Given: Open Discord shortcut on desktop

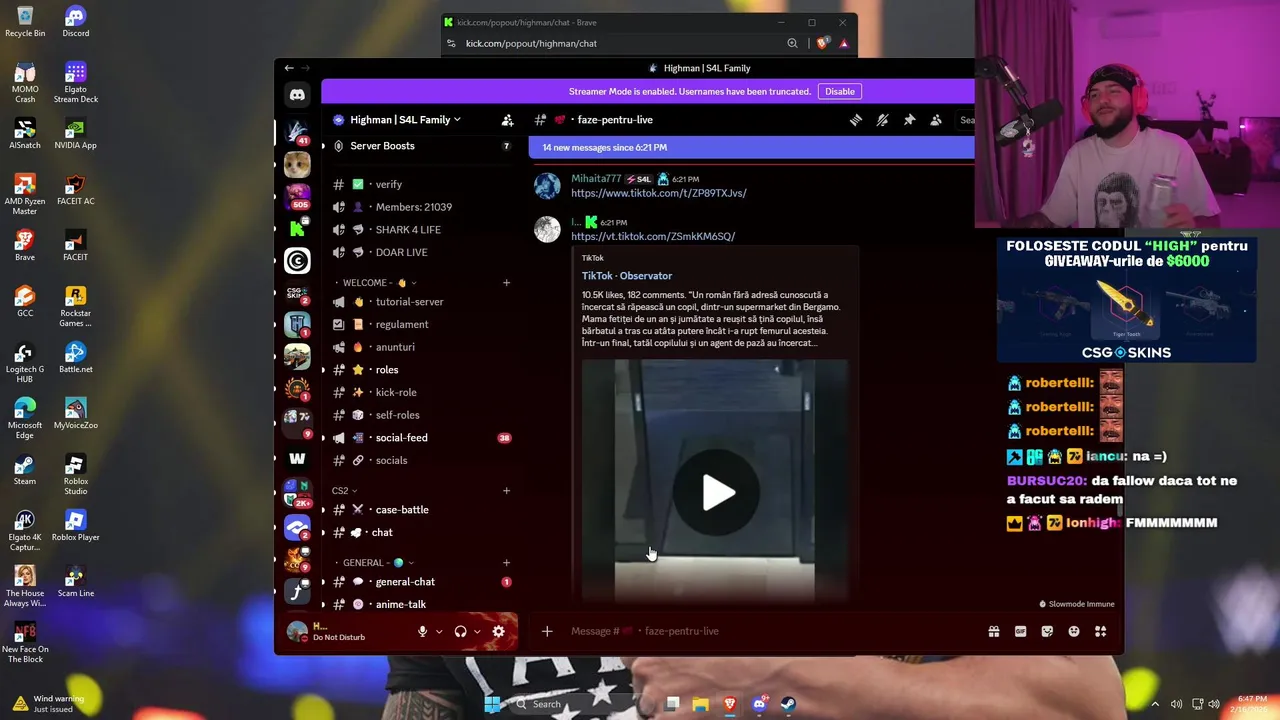Looking at the screenshot, I should [75, 22].
